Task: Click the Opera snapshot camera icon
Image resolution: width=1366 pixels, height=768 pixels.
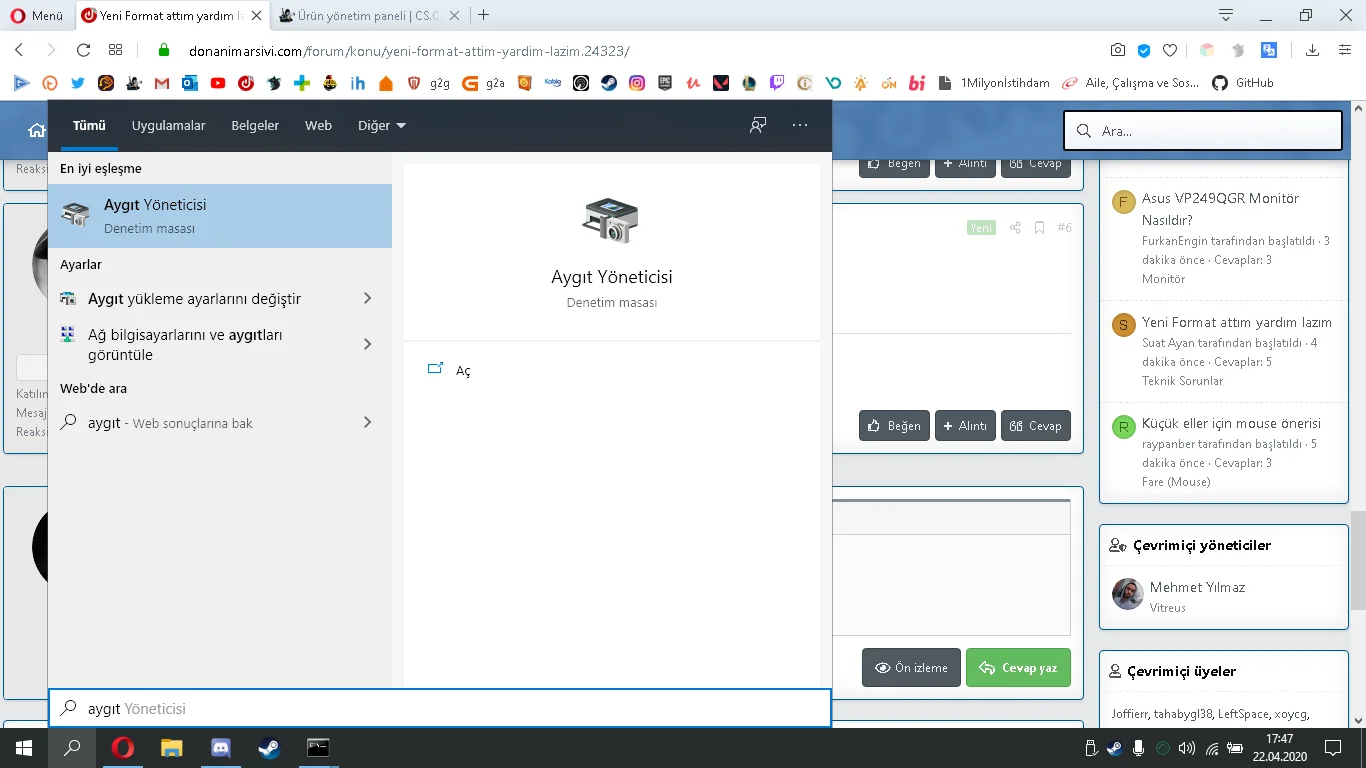Action: [x=1118, y=50]
